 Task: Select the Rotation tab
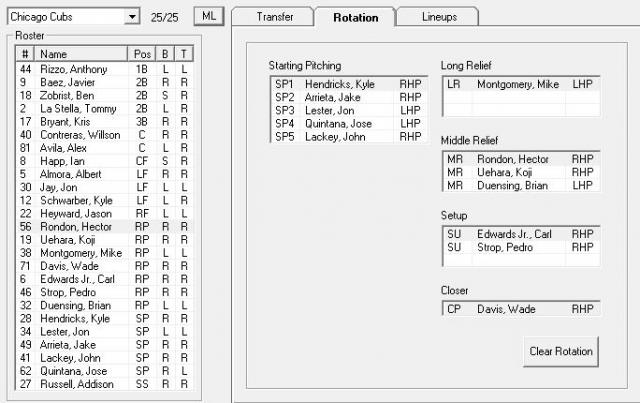(x=355, y=17)
